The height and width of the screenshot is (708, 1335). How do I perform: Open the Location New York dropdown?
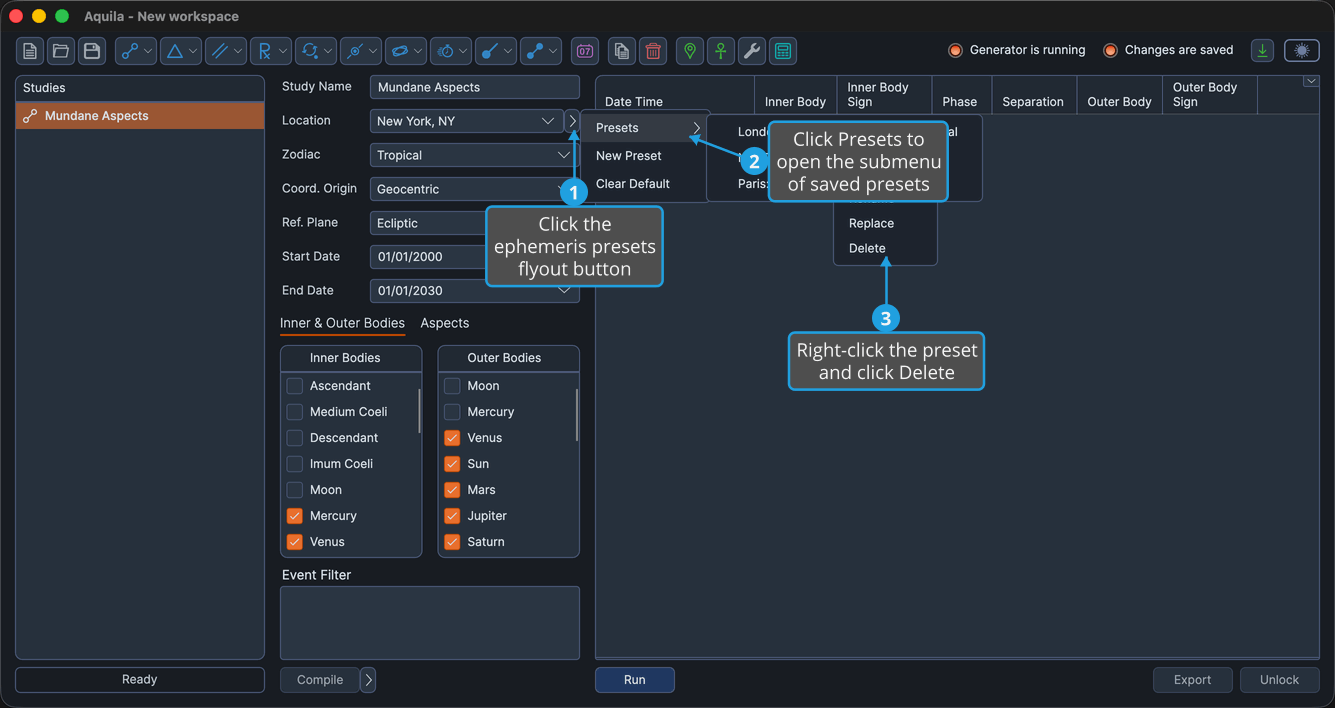click(x=466, y=121)
